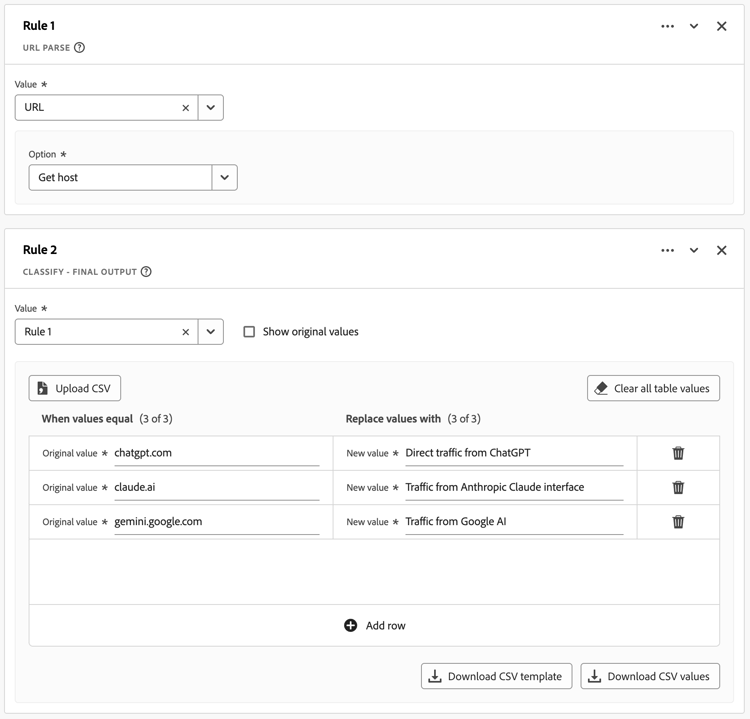Collapse the Rule 1 panel

pyautogui.click(x=694, y=26)
